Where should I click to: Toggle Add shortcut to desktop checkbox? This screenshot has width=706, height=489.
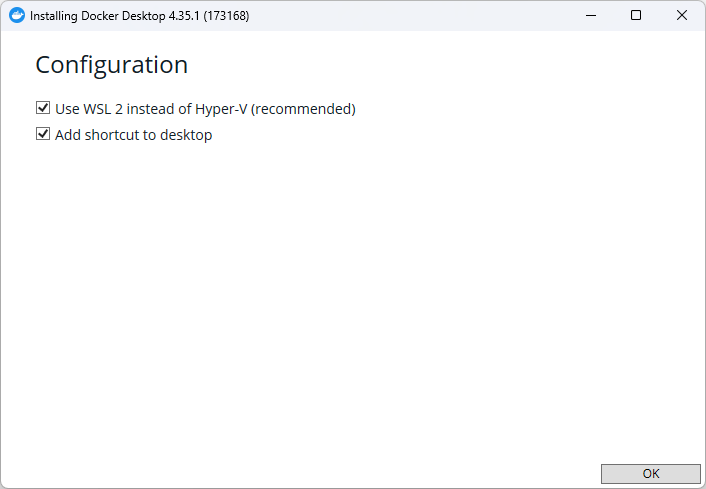coord(43,134)
